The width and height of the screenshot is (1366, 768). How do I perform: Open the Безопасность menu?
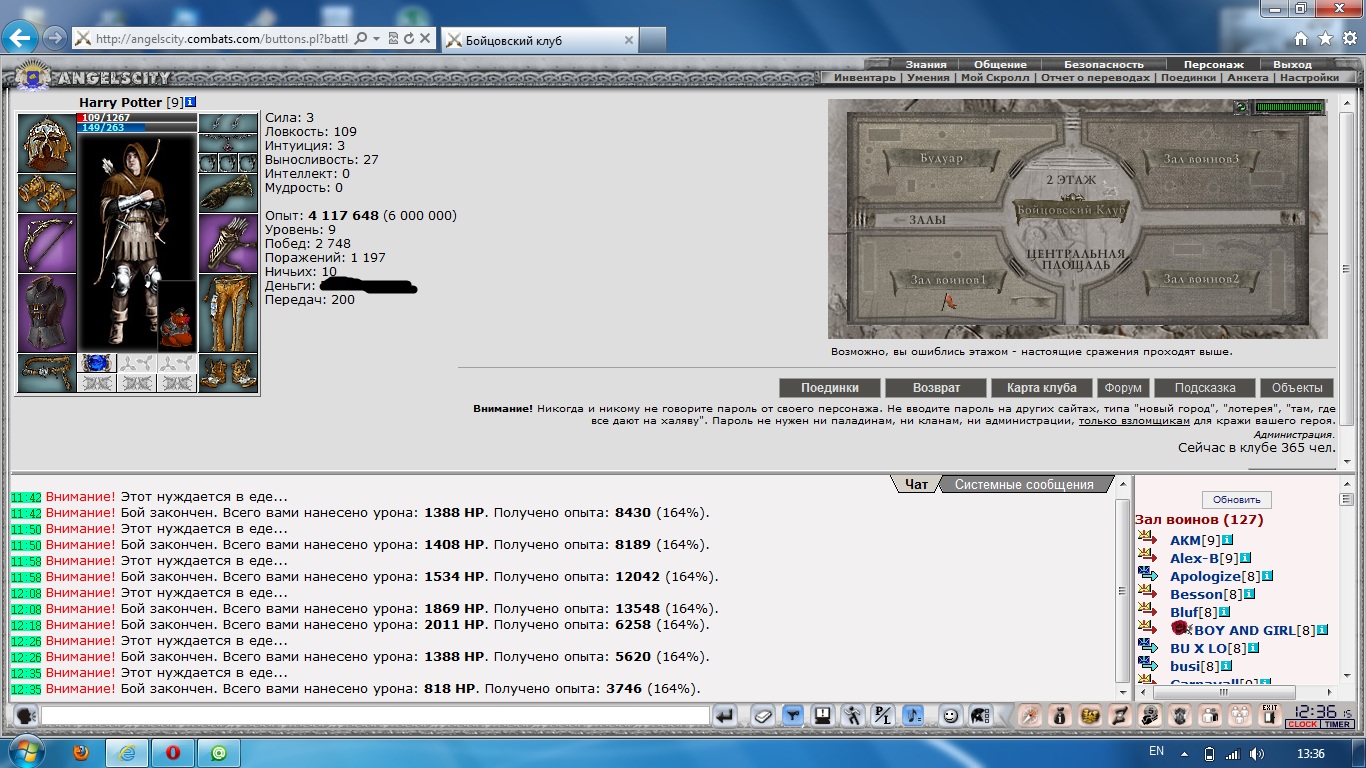1103,64
